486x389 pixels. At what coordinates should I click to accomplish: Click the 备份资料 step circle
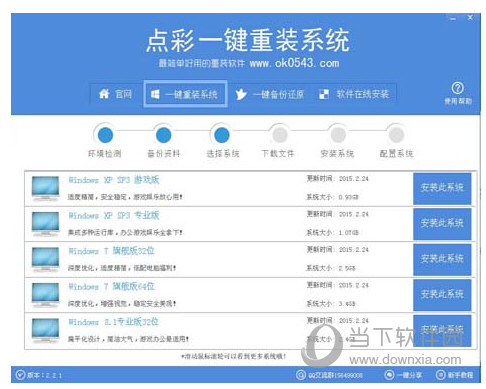(163, 135)
